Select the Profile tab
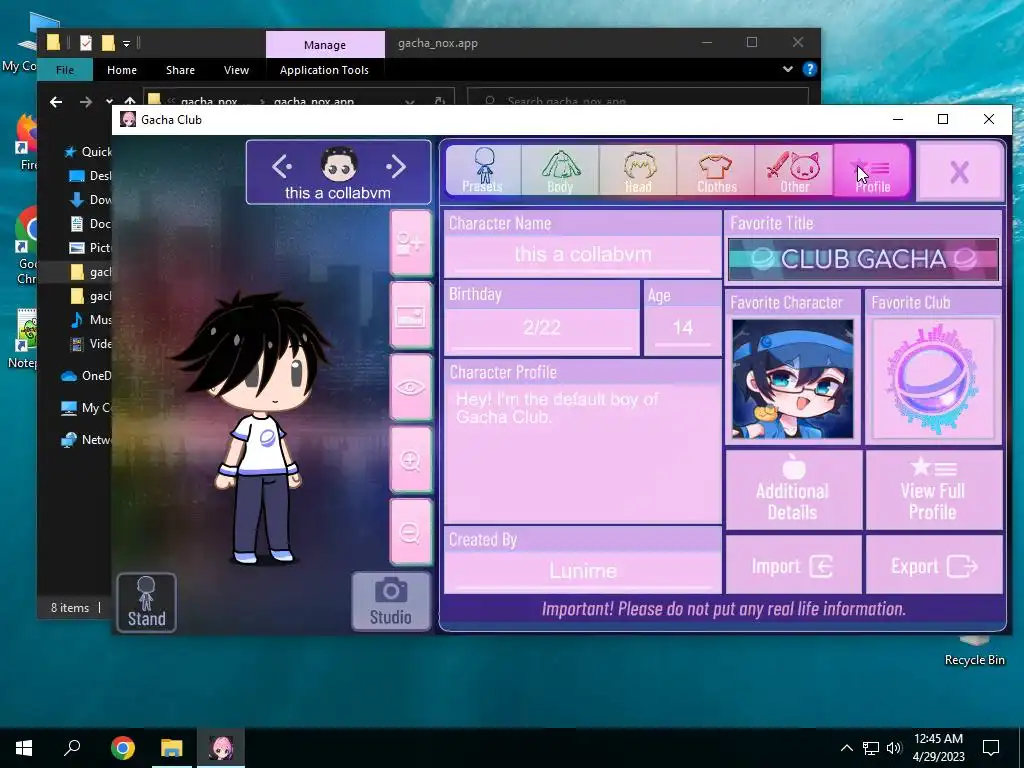The image size is (1024, 768). click(872, 170)
